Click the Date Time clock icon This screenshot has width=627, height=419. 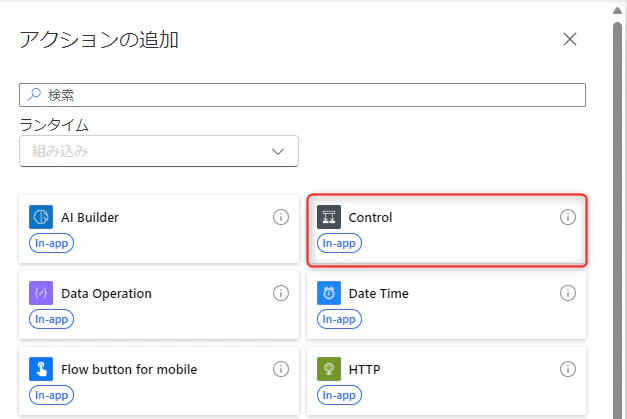tap(329, 293)
